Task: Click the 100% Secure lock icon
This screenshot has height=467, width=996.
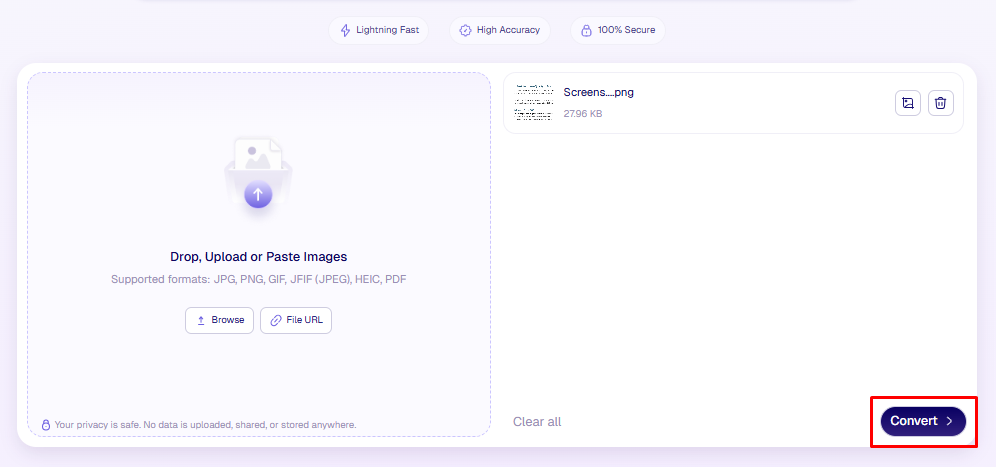Action: coord(586,30)
